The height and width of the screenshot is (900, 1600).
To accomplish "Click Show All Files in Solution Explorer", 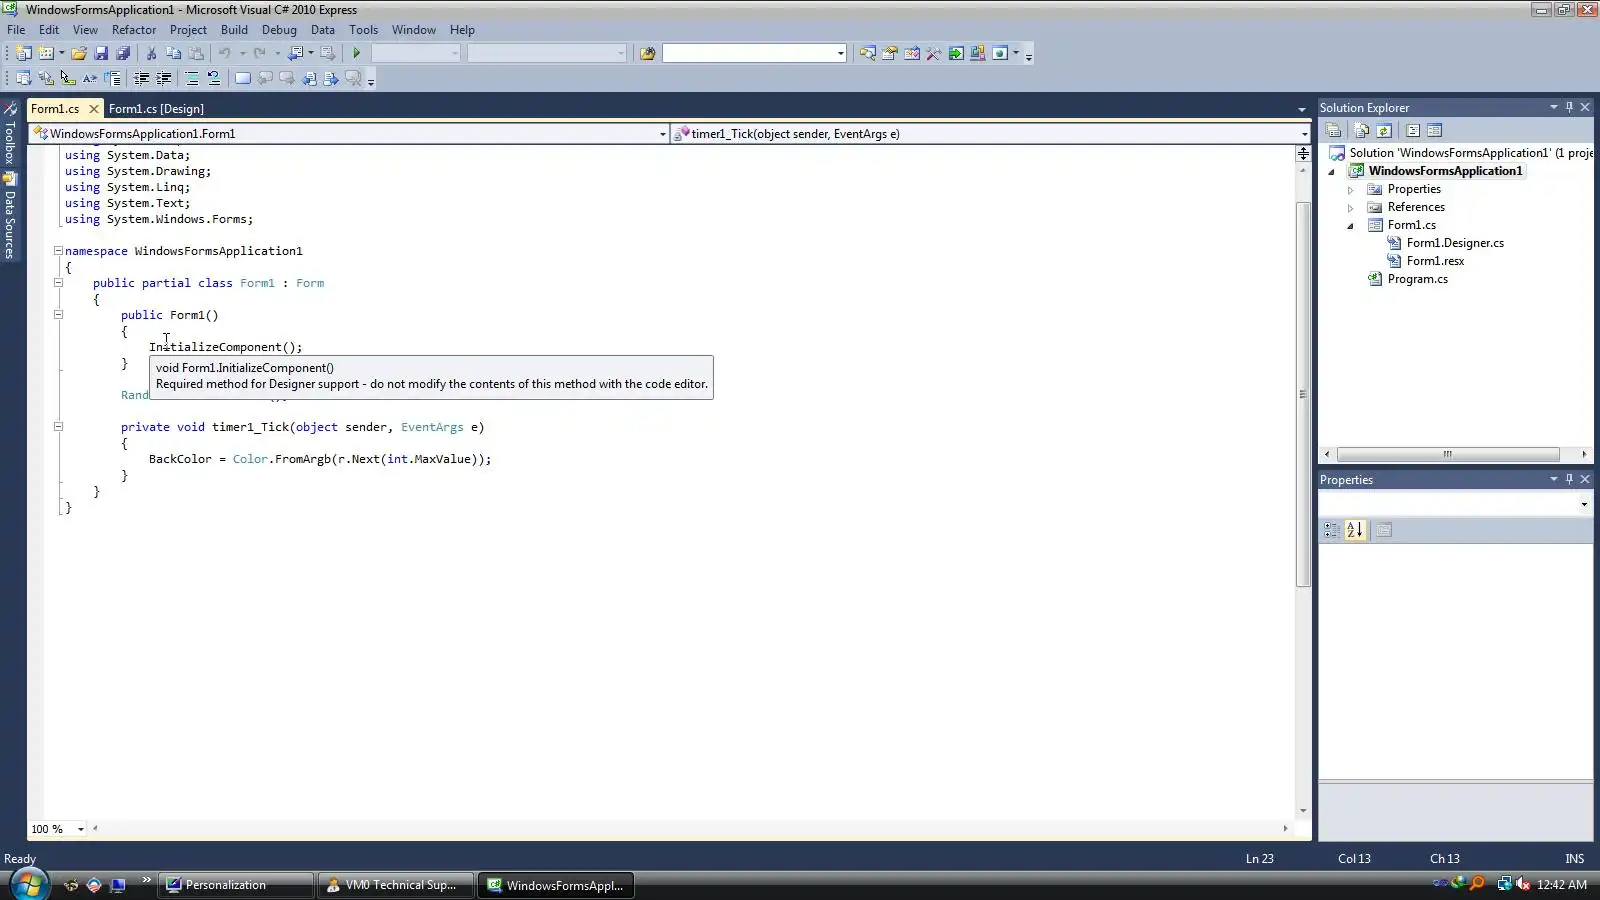I will pos(1362,130).
